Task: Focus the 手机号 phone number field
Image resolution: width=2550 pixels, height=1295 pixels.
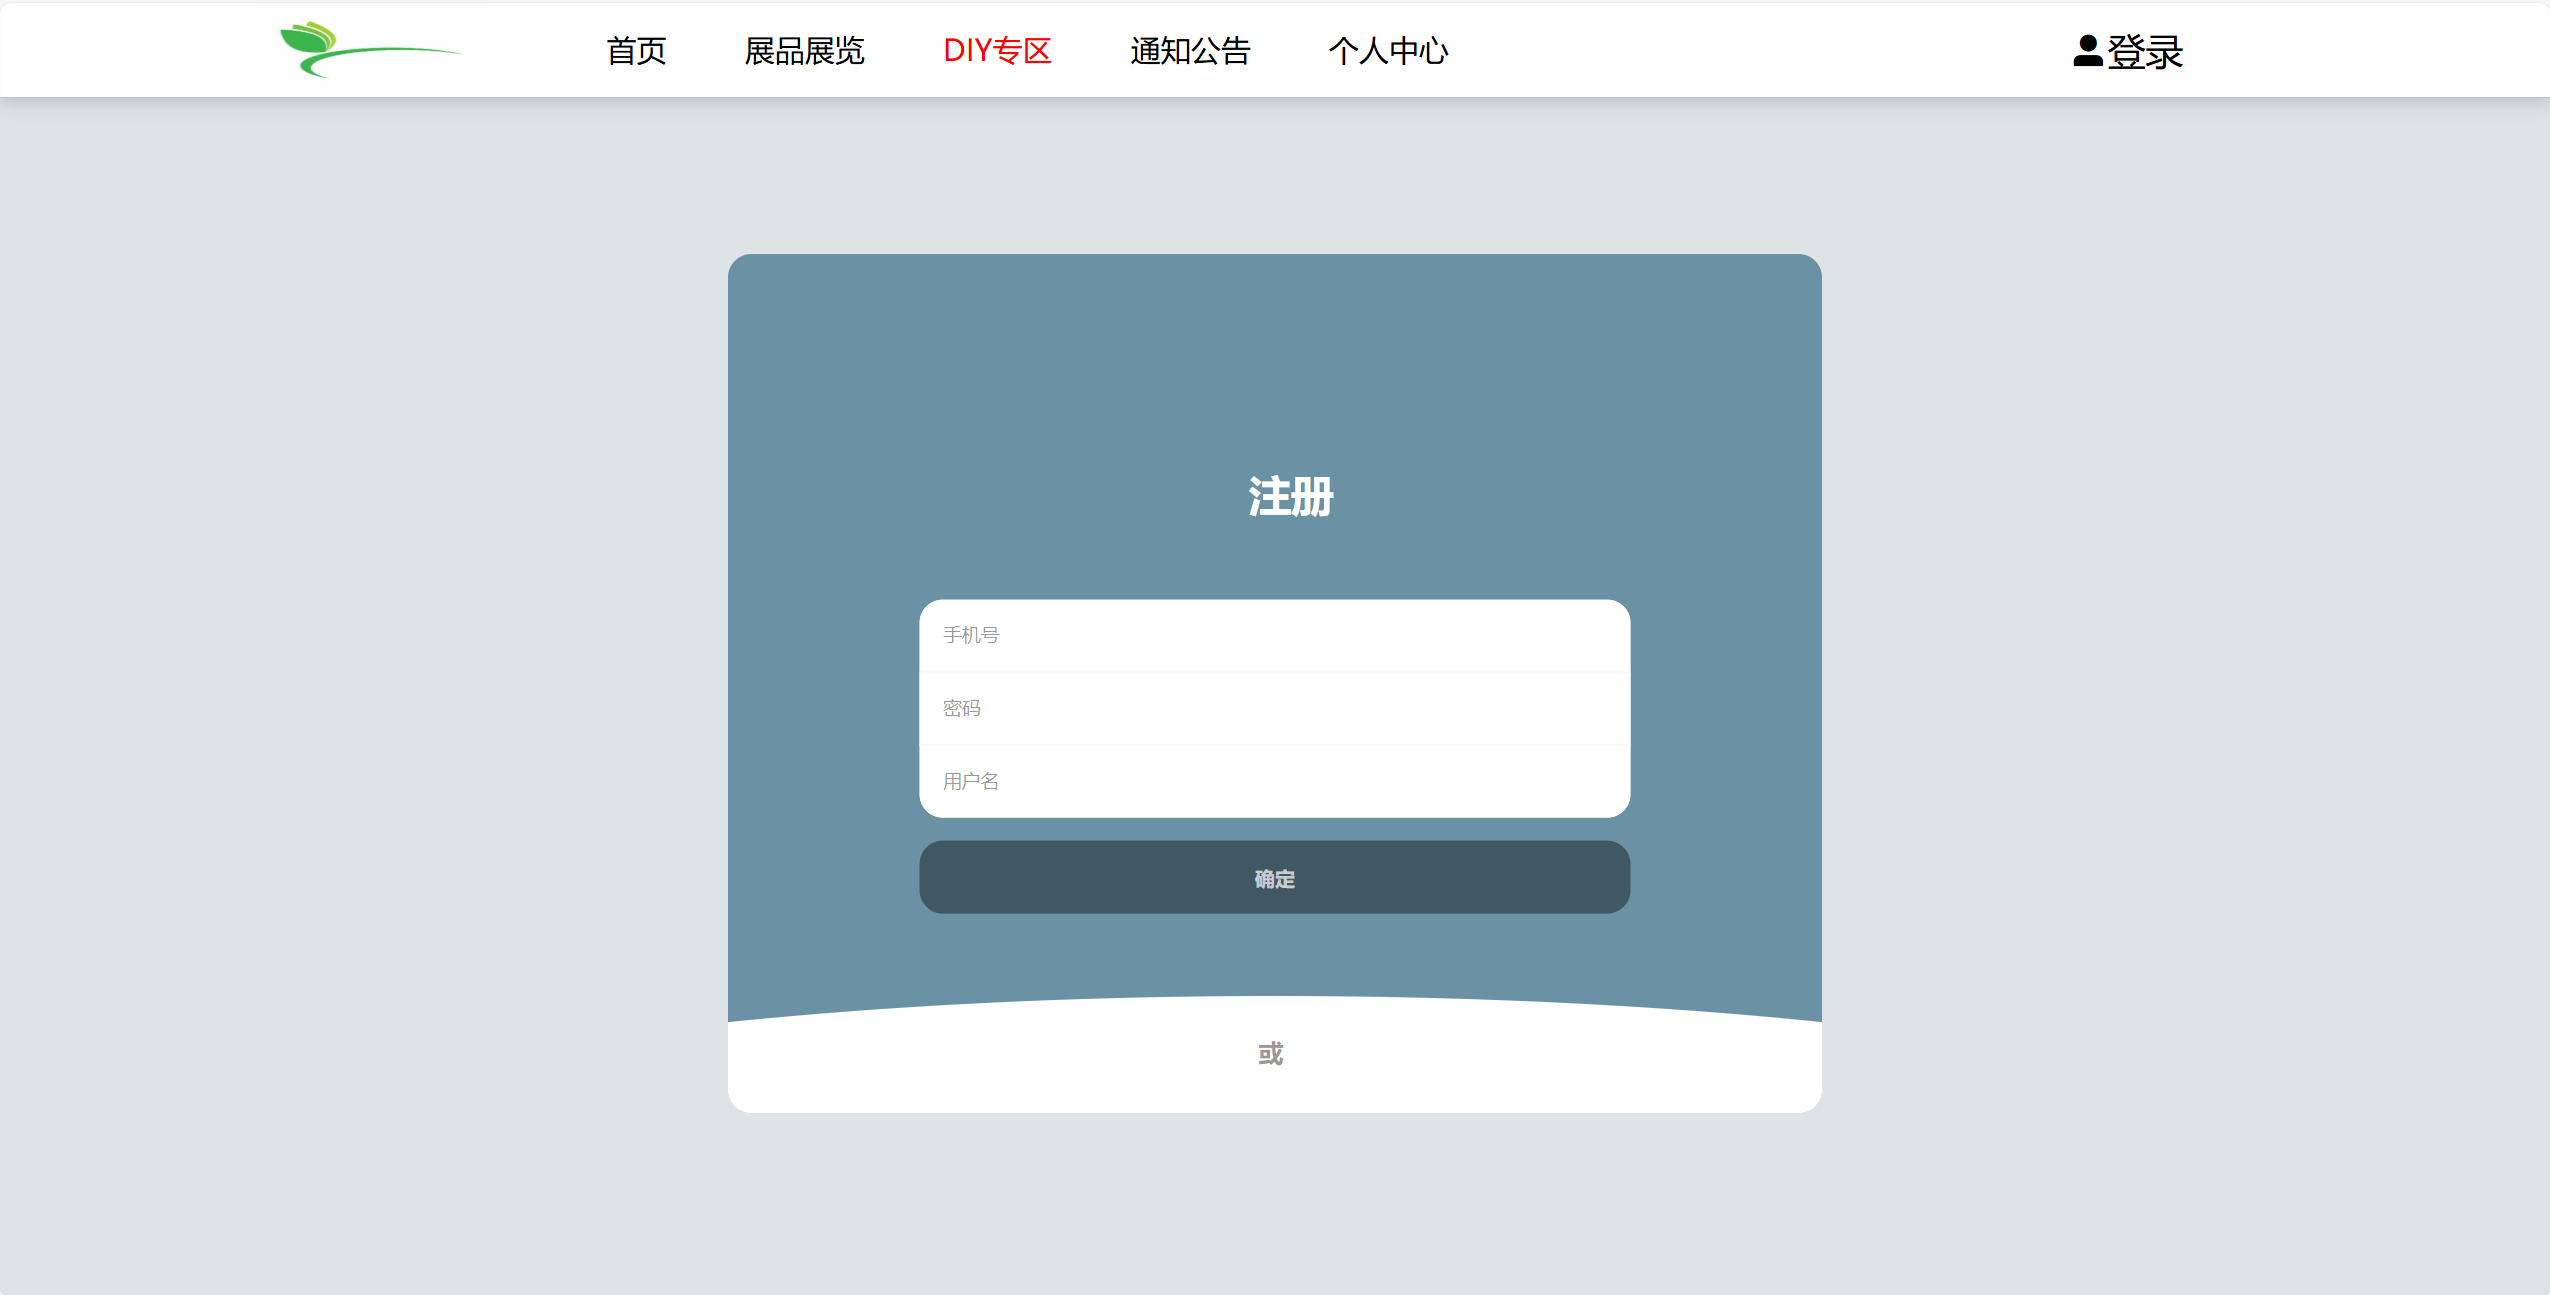Action: click(1274, 635)
